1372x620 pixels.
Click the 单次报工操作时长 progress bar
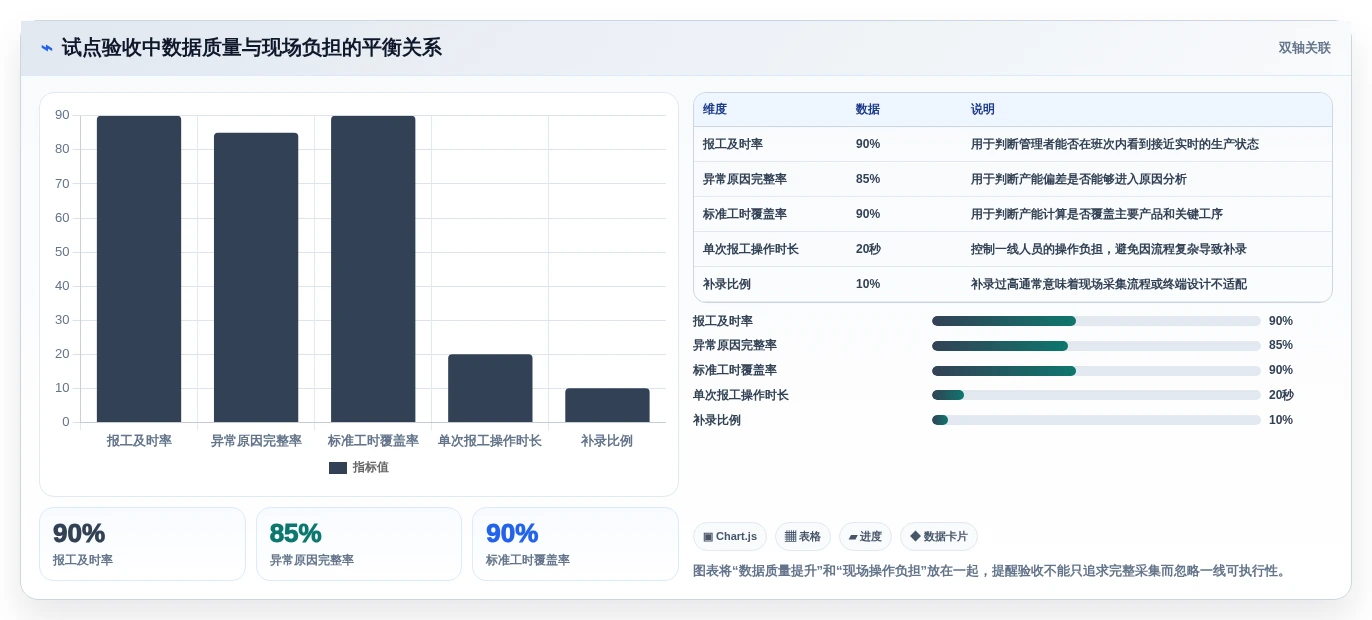pos(1096,395)
